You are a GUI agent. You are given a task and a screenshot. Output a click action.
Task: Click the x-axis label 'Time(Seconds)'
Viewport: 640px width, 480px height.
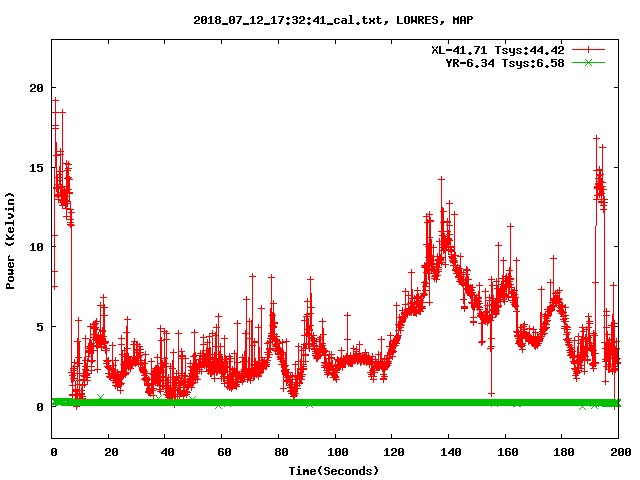[x=333, y=471]
